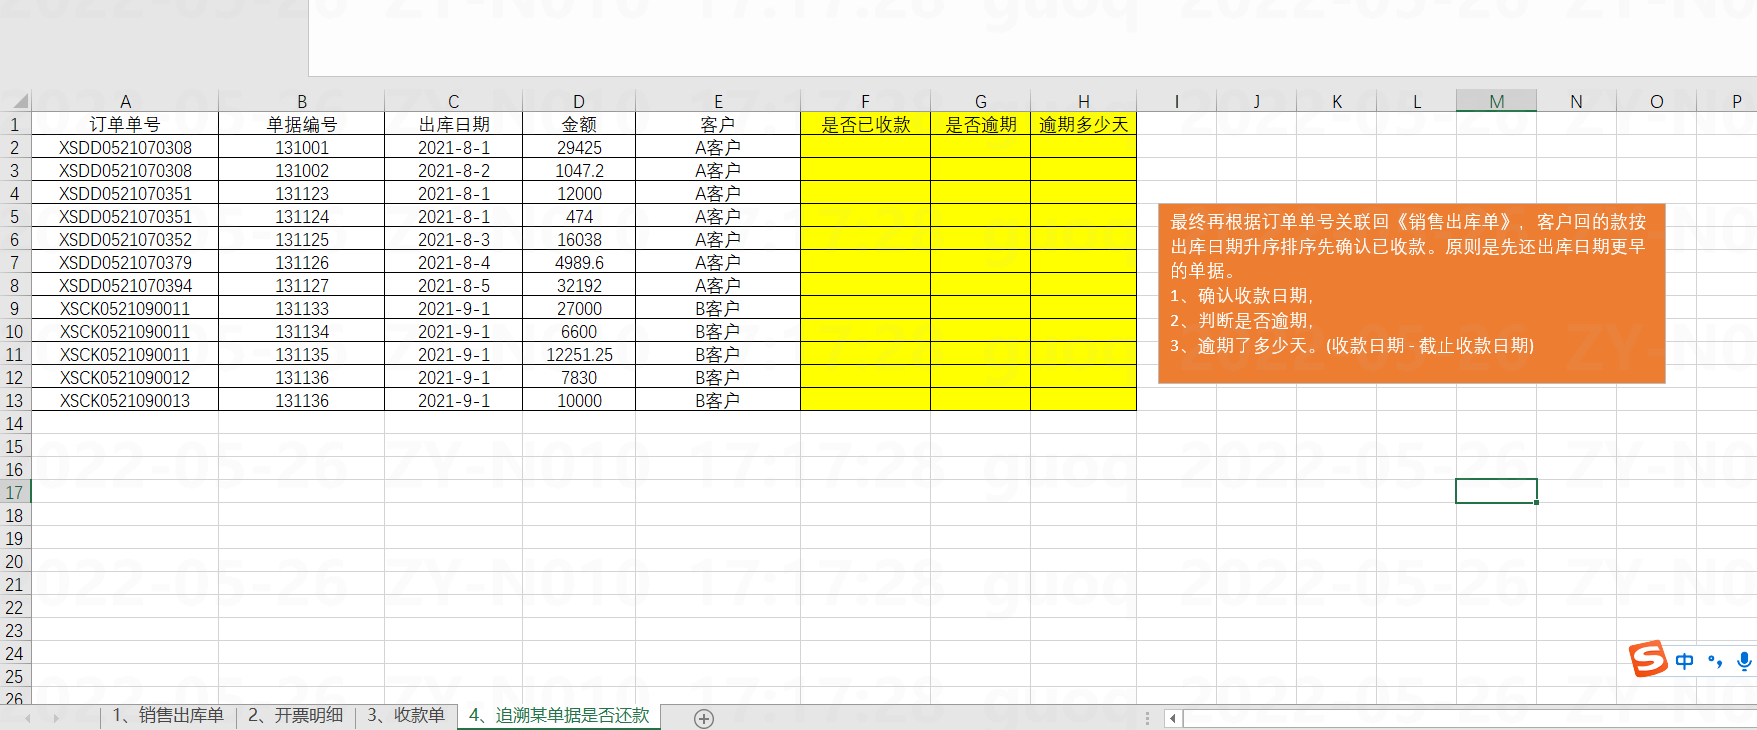Click amount cell 12251.25

coord(579,354)
